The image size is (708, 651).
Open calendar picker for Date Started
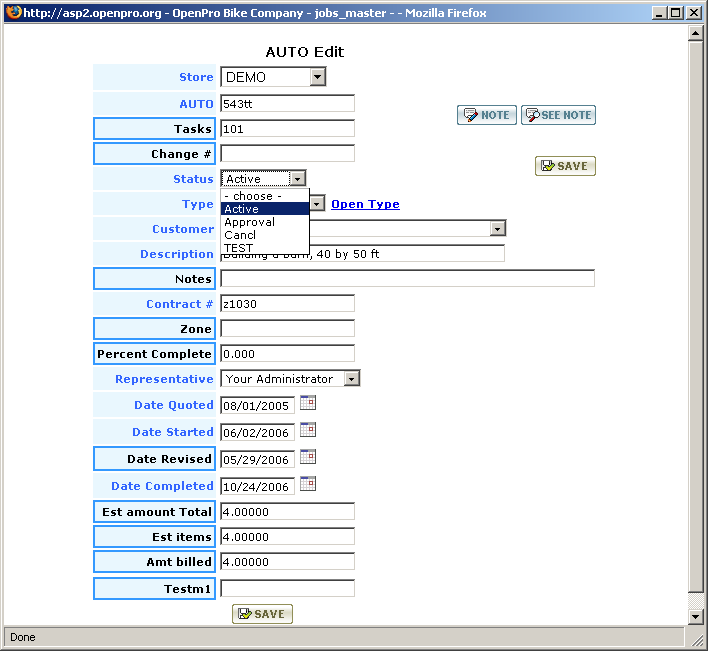[x=308, y=431]
